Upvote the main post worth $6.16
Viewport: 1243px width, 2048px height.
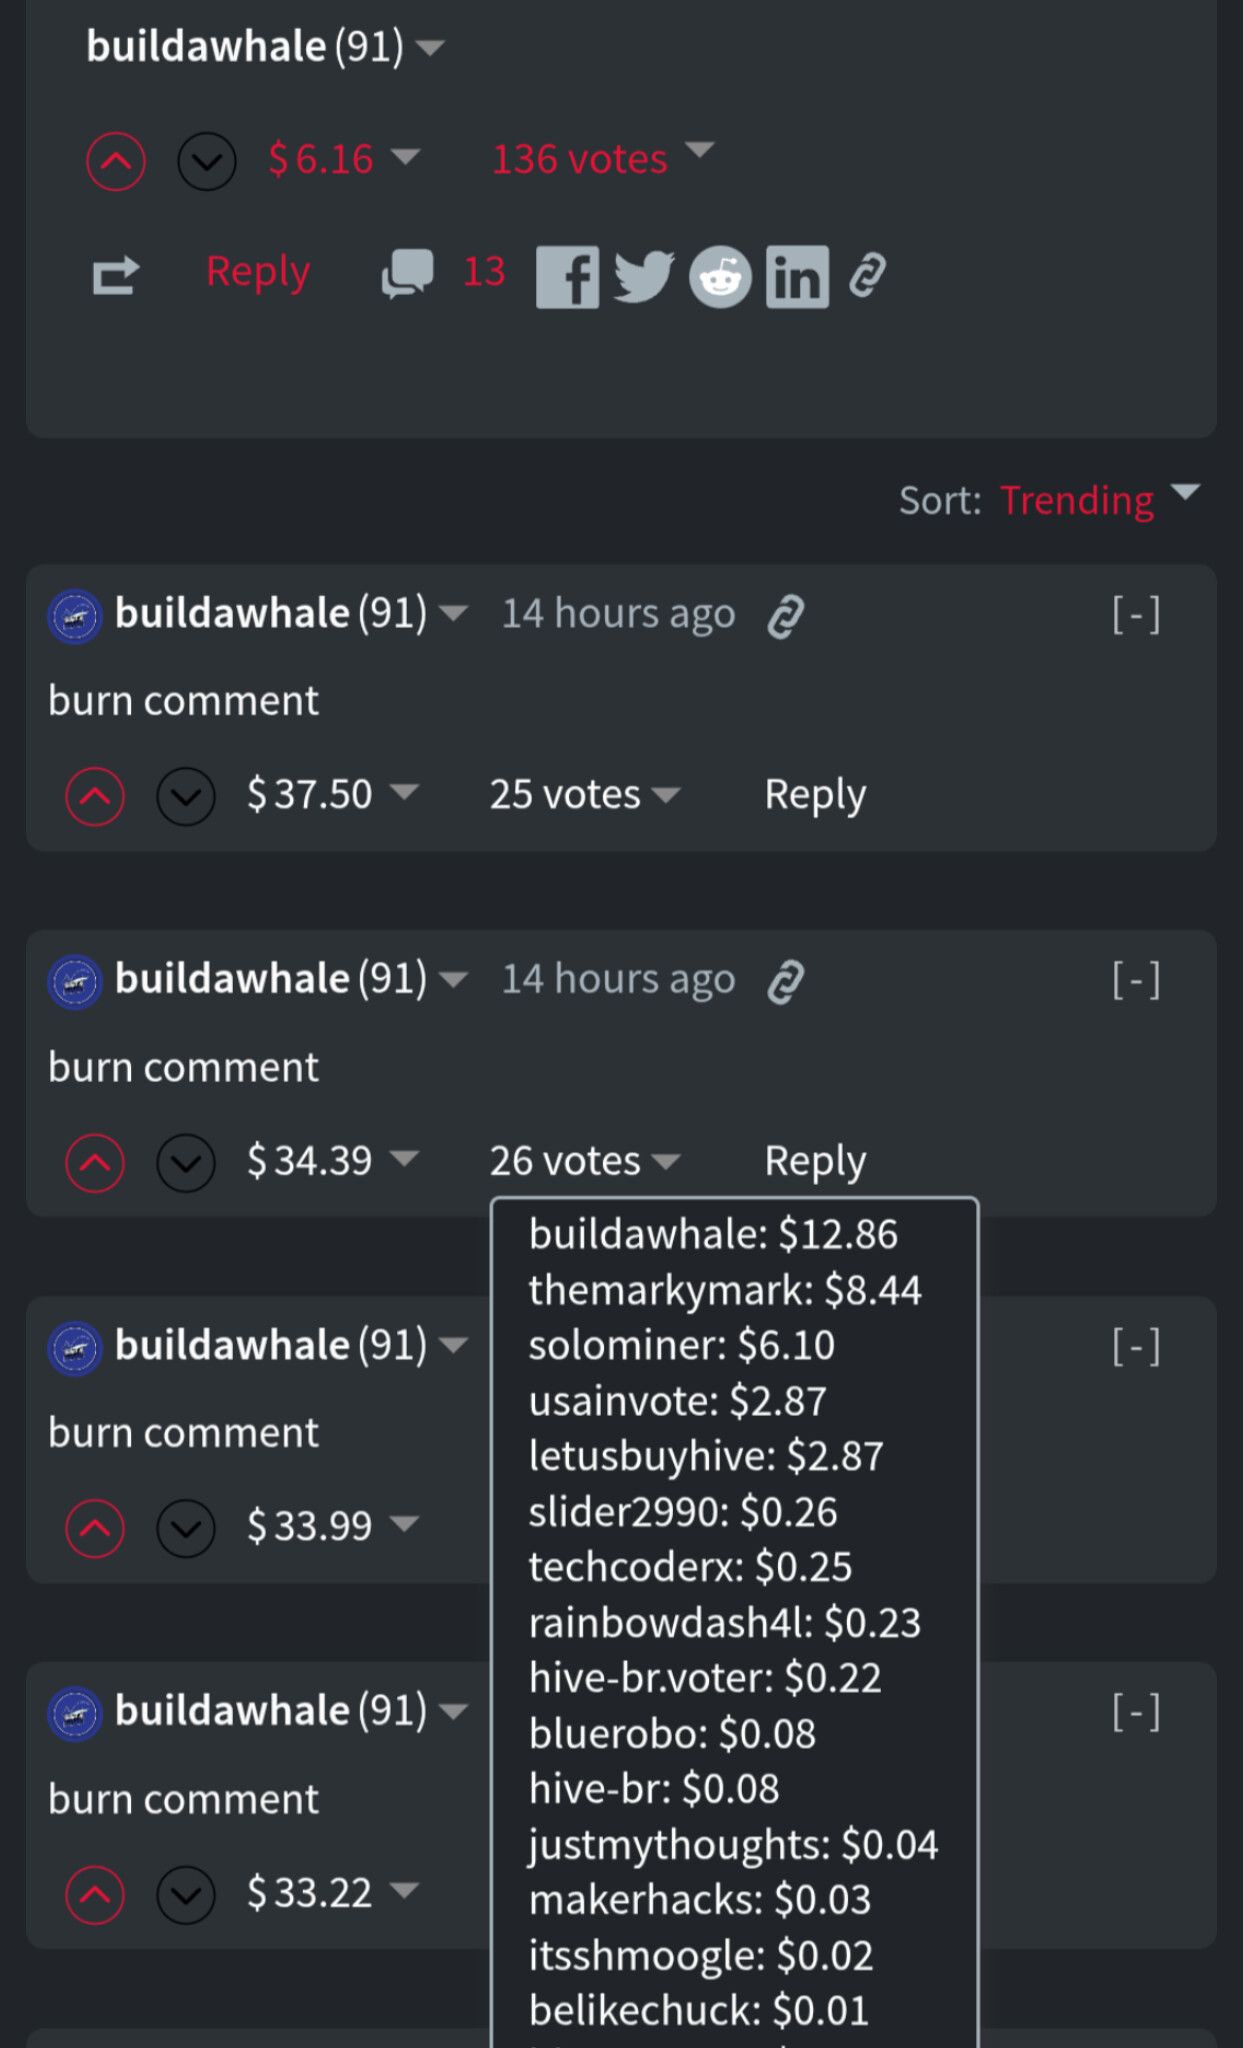116,161
